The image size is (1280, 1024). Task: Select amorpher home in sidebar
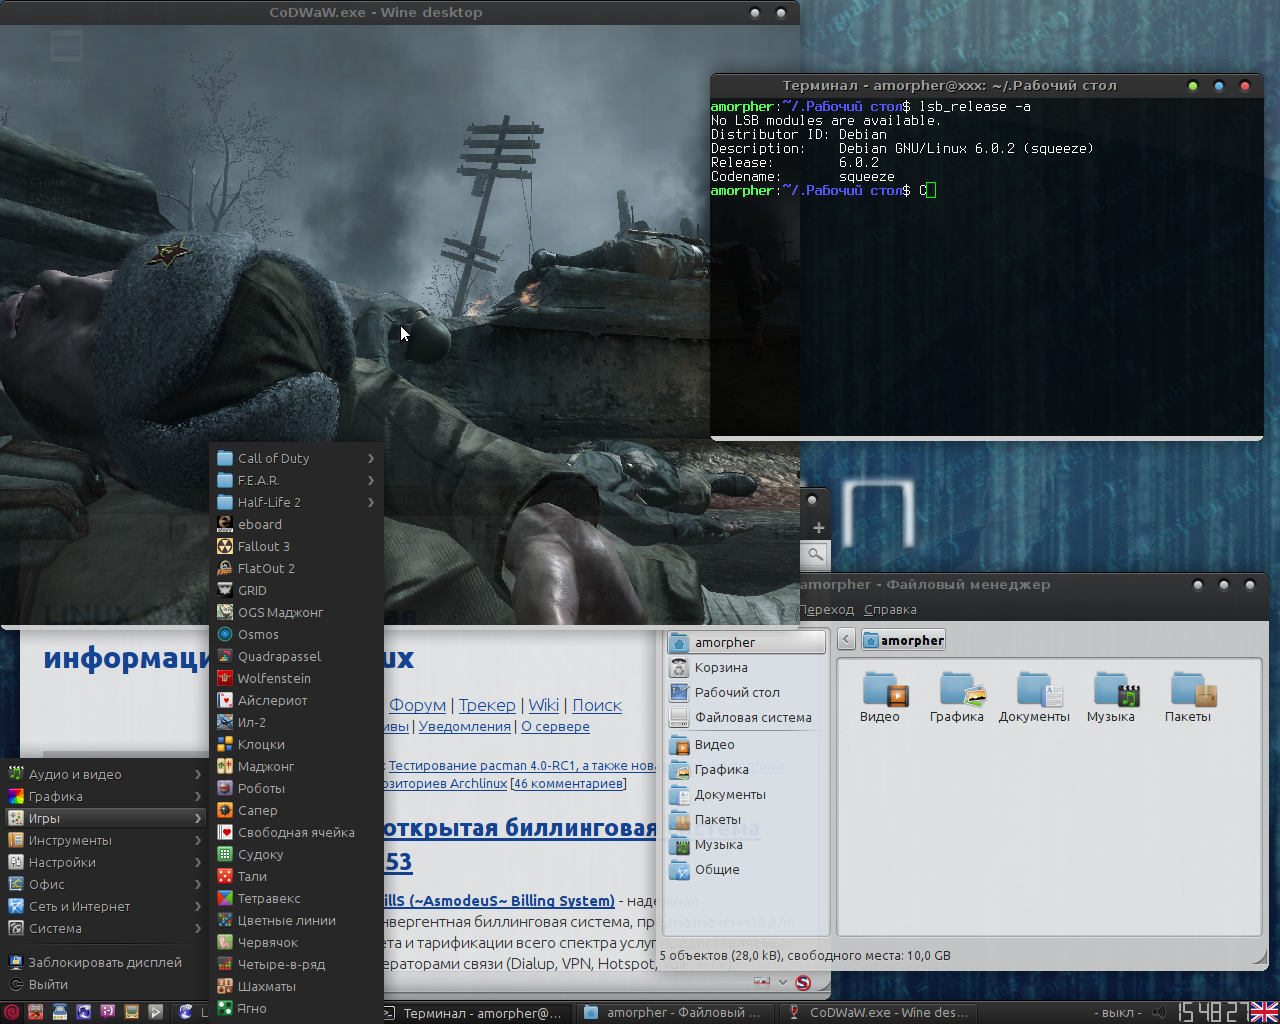pos(747,642)
